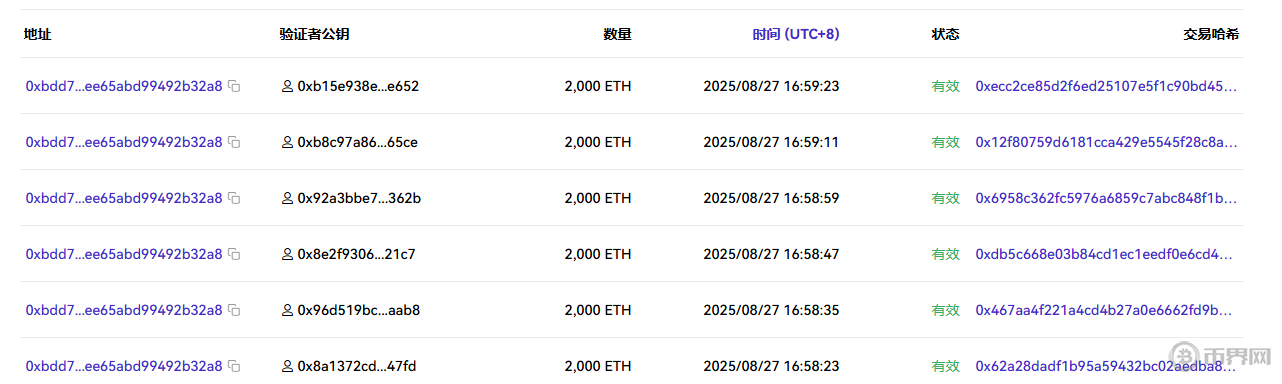This screenshot has height=384, width=1282.
Task: Click validator icon beside 0xb15e938e...e652
Action: (287, 87)
